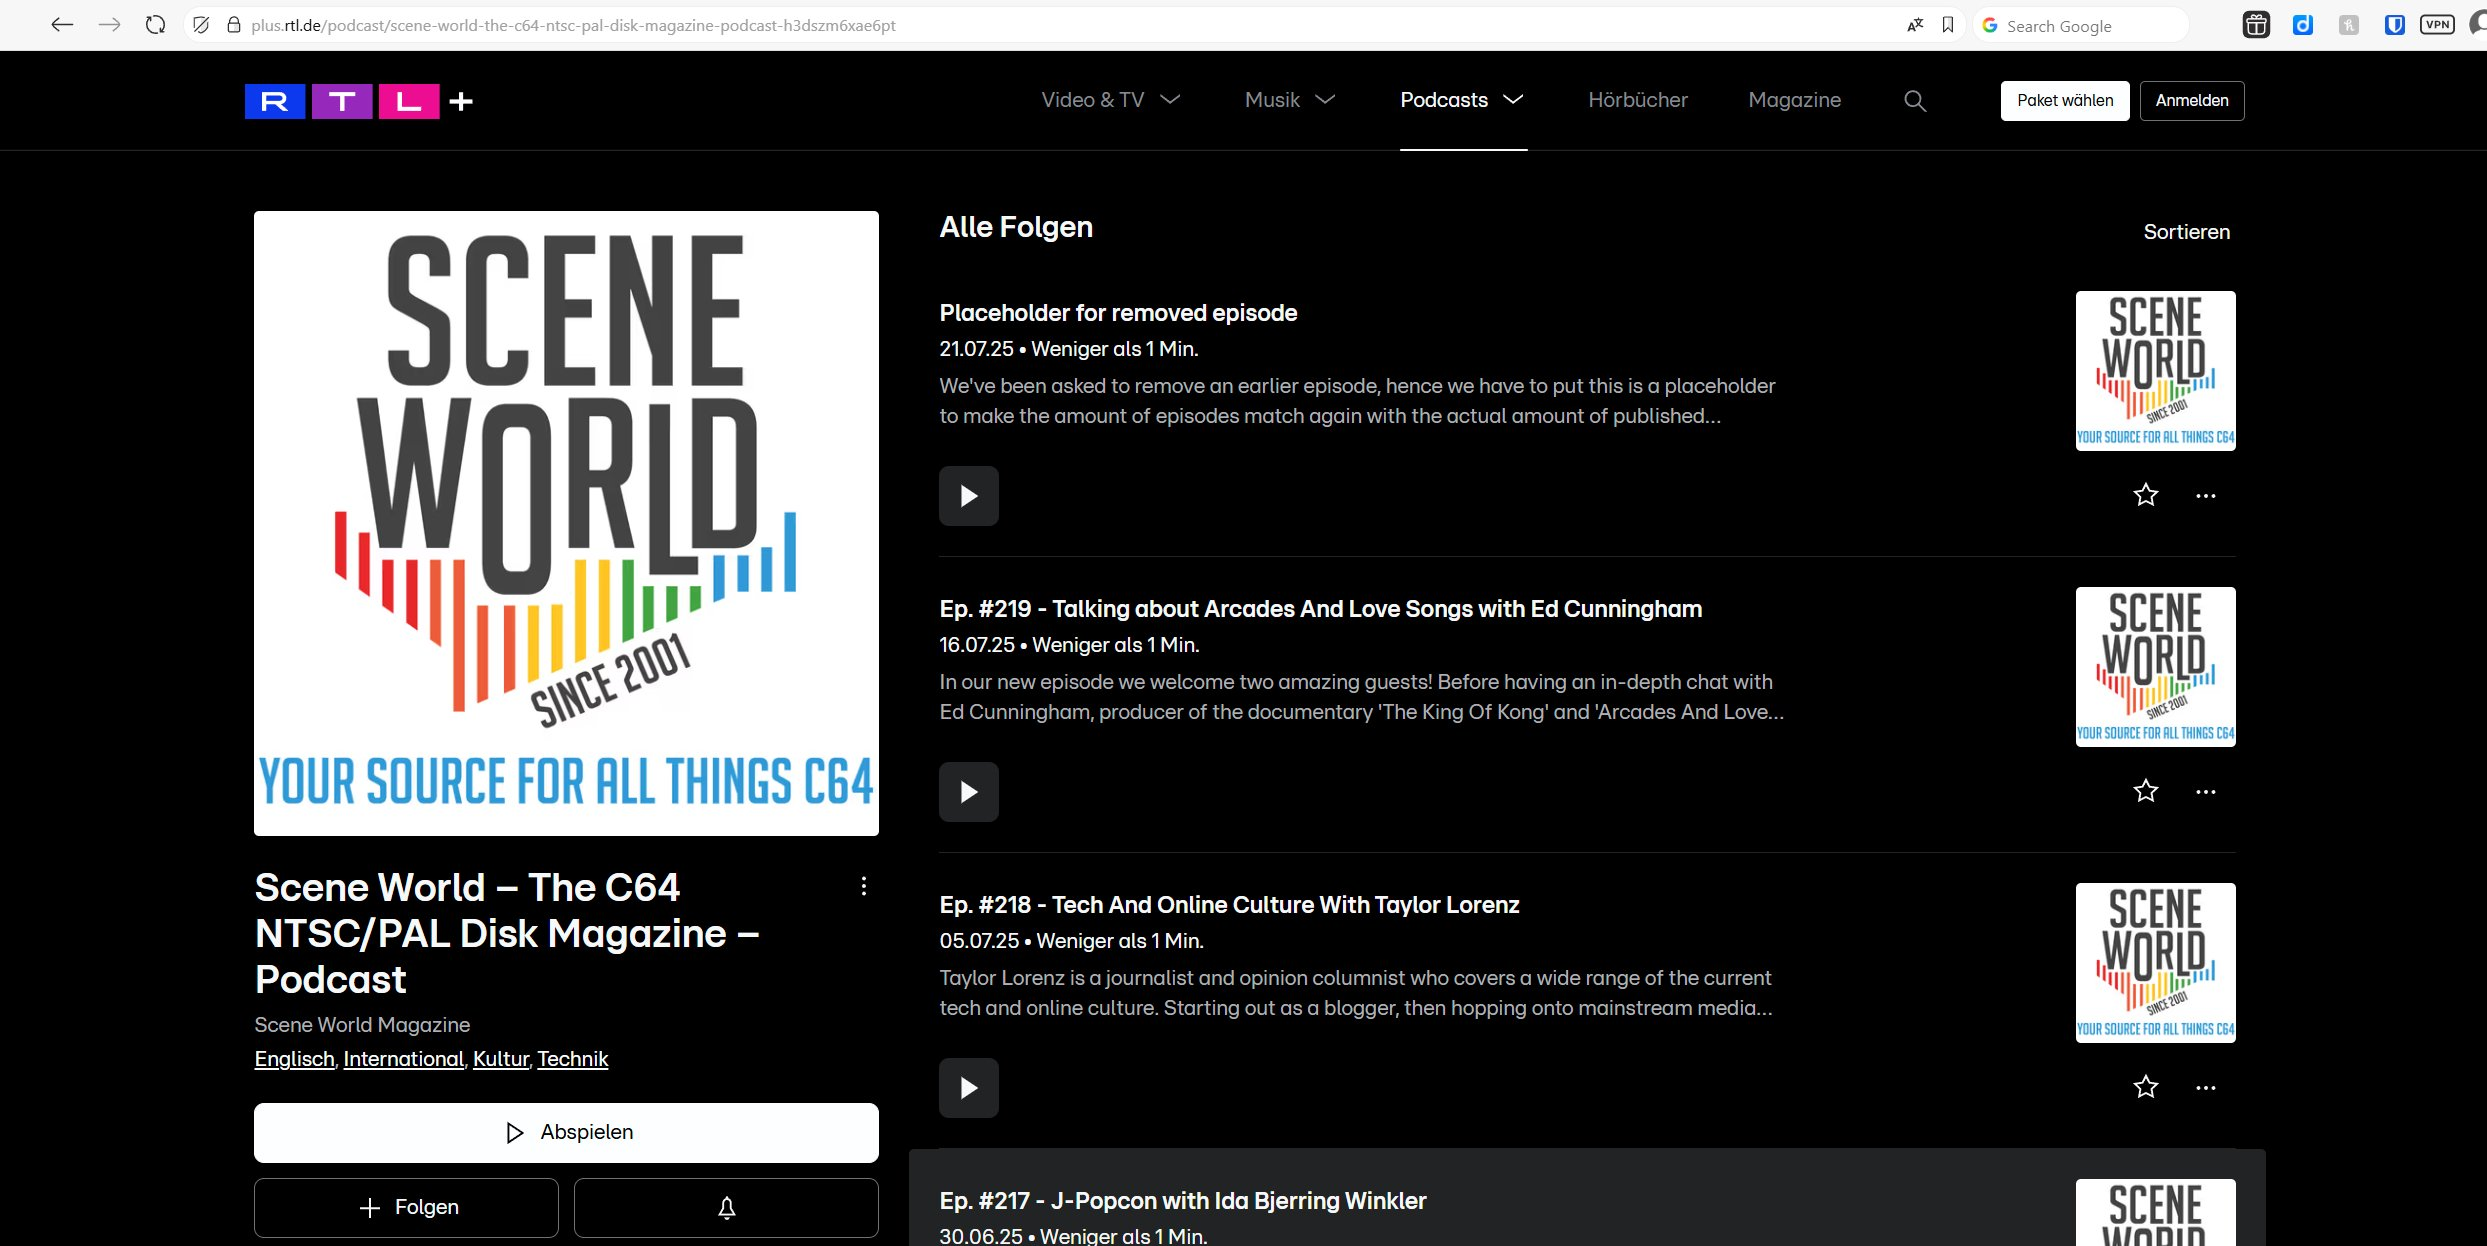Image resolution: width=2487 pixels, height=1246 pixels.
Task: Click the Placeholder episode cover thumbnail
Action: coord(2156,371)
